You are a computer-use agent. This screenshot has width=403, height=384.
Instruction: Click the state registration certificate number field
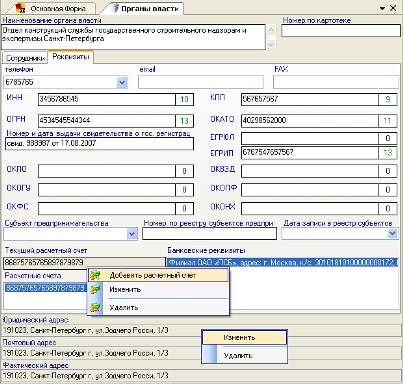pyautogui.click(x=99, y=144)
